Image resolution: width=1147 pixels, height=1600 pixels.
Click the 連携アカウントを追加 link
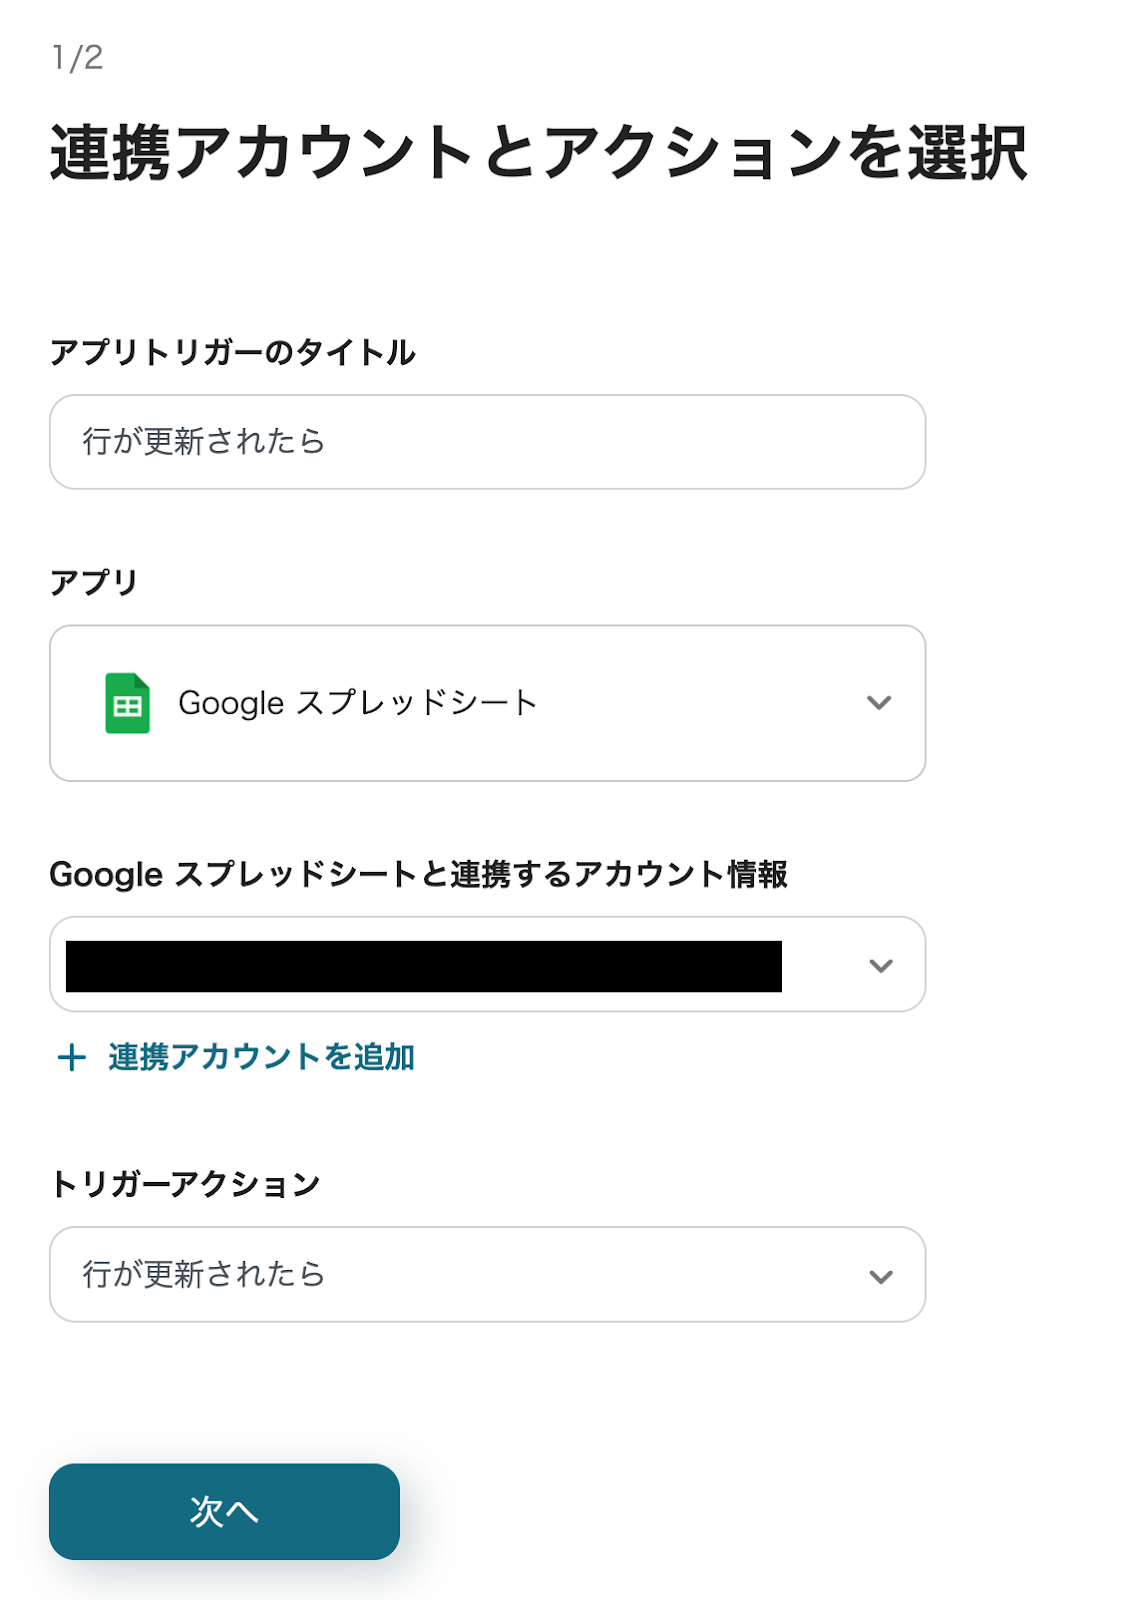point(261,1057)
